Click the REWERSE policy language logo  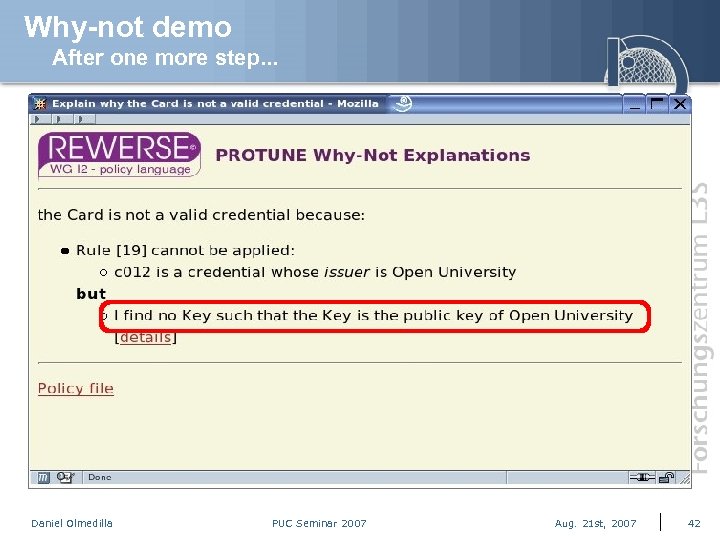pyautogui.click(x=119, y=155)
